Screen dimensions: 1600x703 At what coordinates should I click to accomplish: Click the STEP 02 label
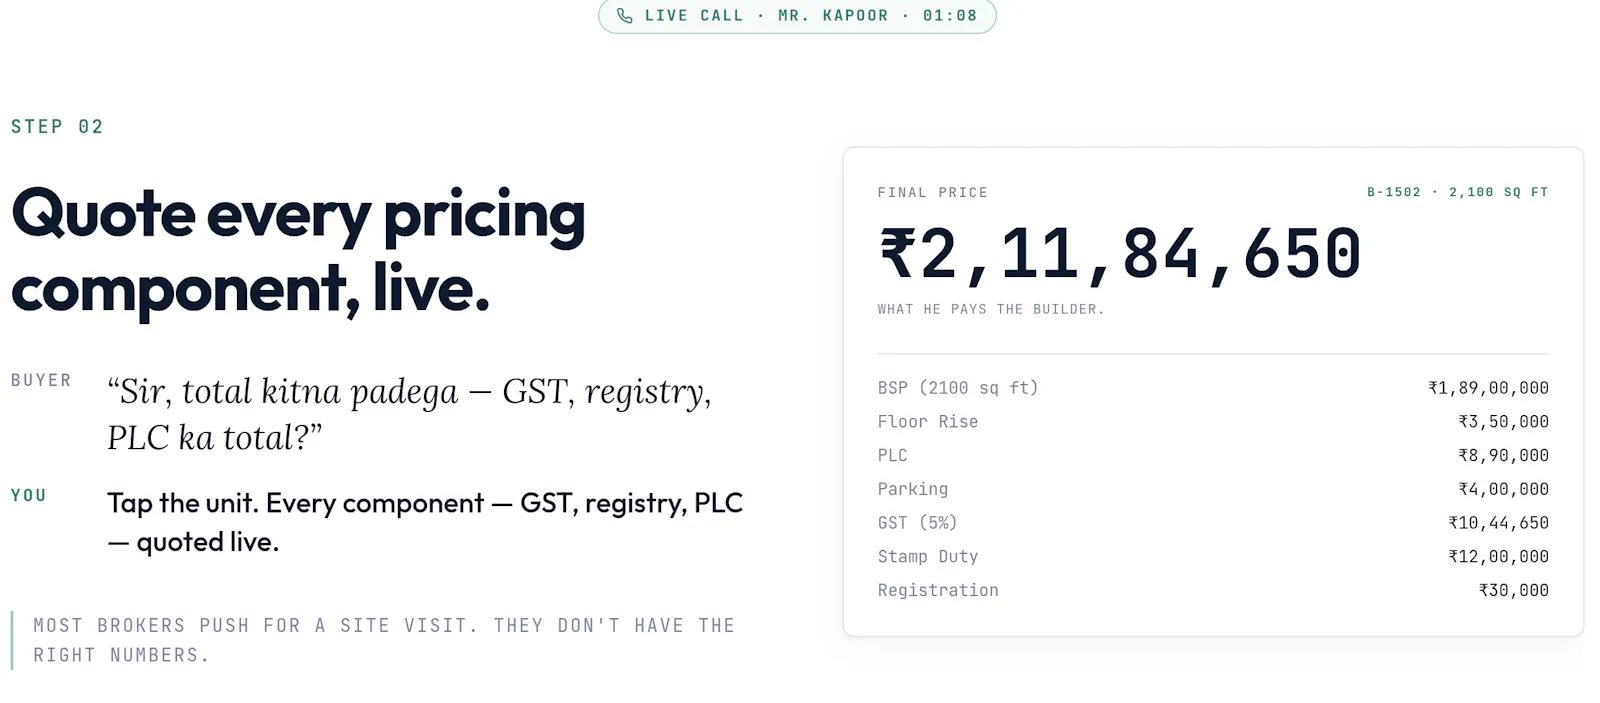[x=57, y=127]
